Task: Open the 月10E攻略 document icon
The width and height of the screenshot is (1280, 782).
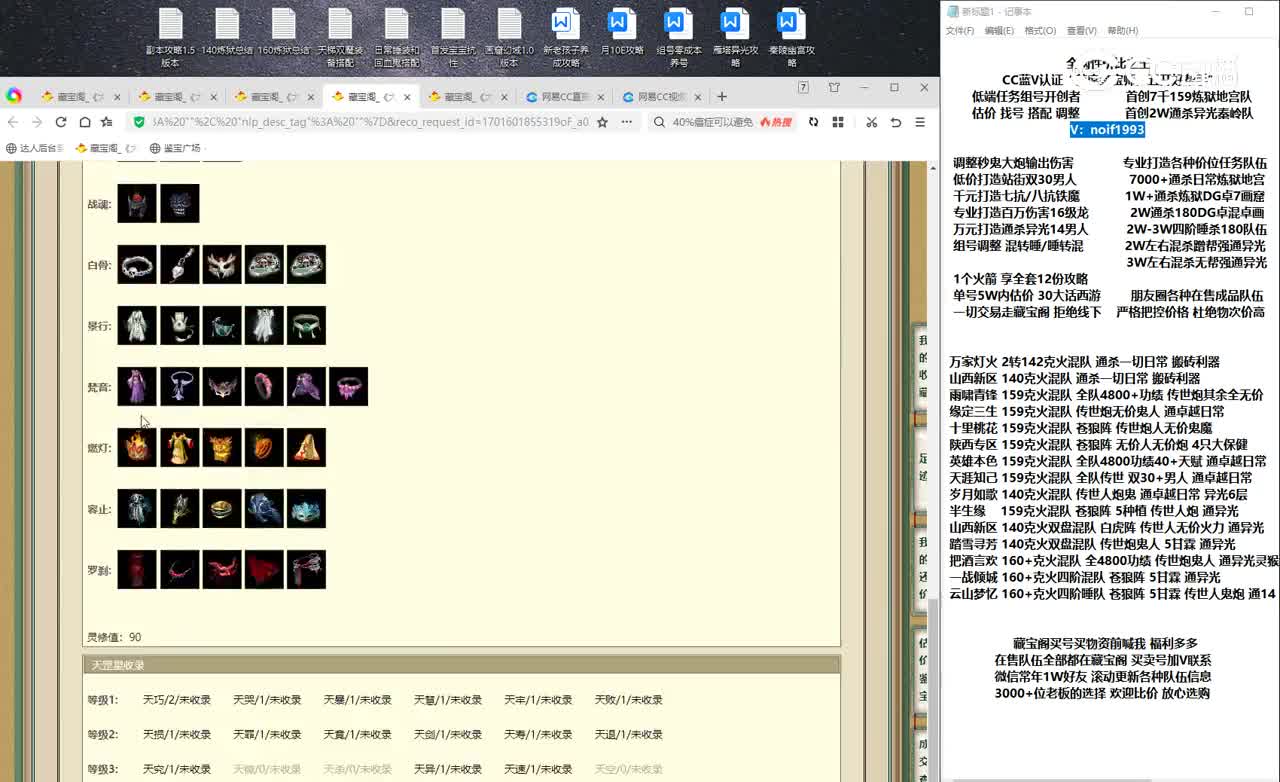Action: click(x=622, y=32)
